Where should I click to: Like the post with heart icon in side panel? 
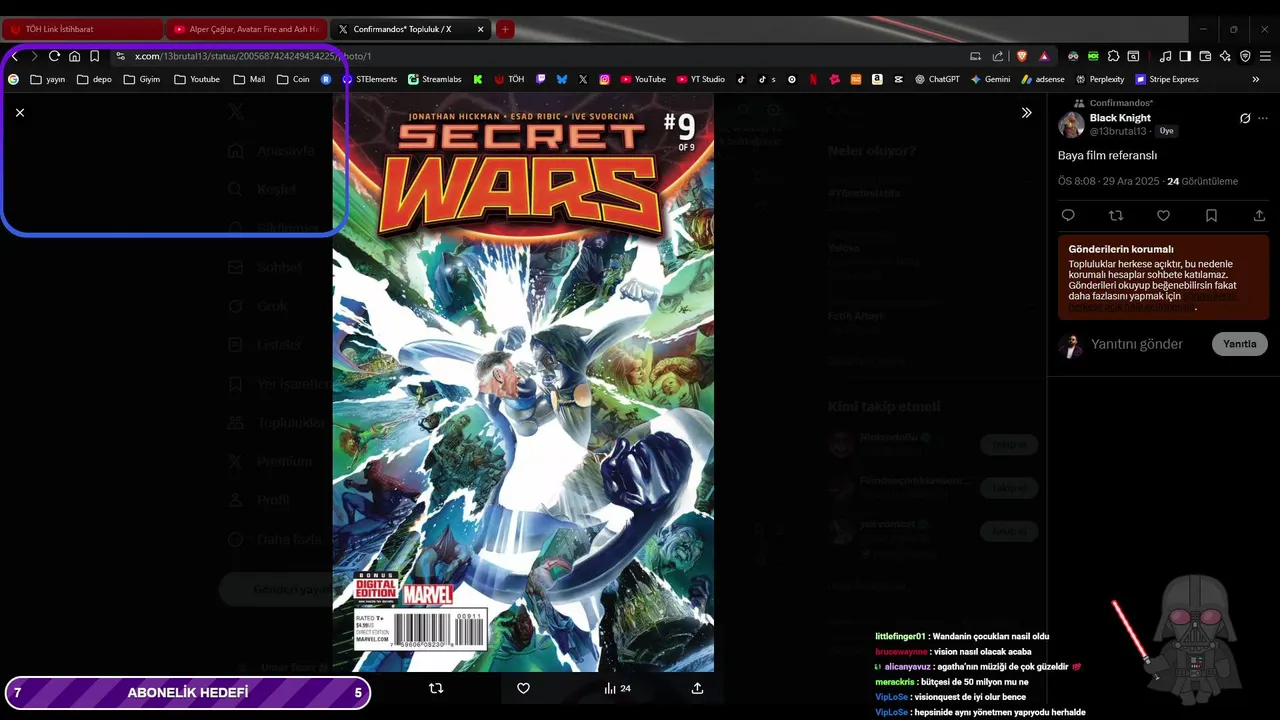(1163, 215)
